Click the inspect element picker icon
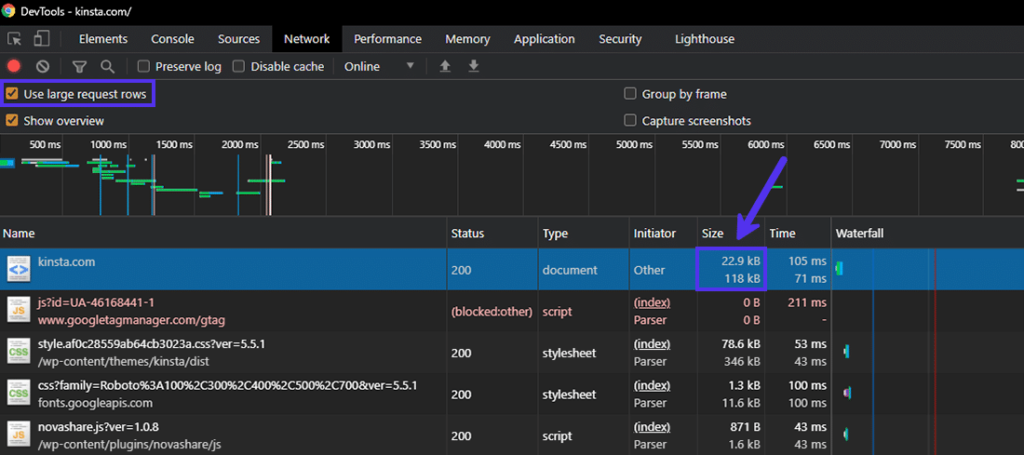This screenshot has width=1024, height=455. click(15, 39)
